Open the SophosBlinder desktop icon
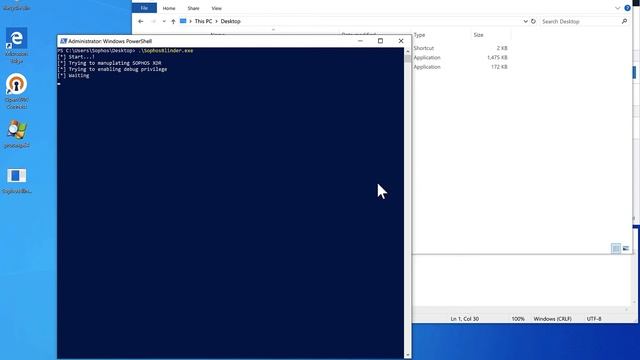 tap(16, 180)
